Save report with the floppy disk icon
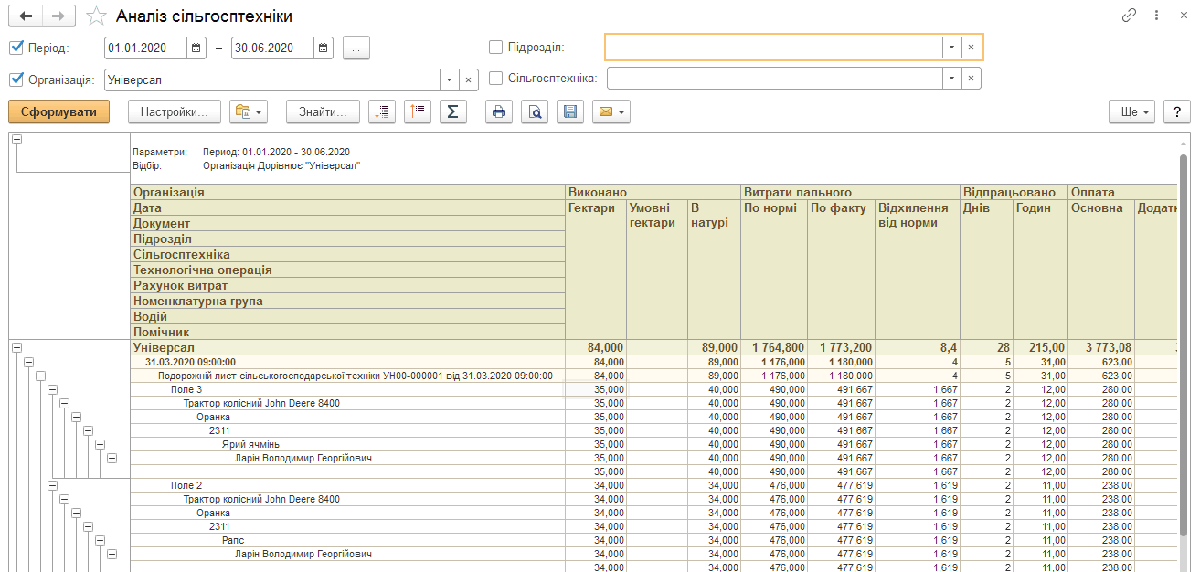This screenshot has height=572, width=1200. coord(570,112)
